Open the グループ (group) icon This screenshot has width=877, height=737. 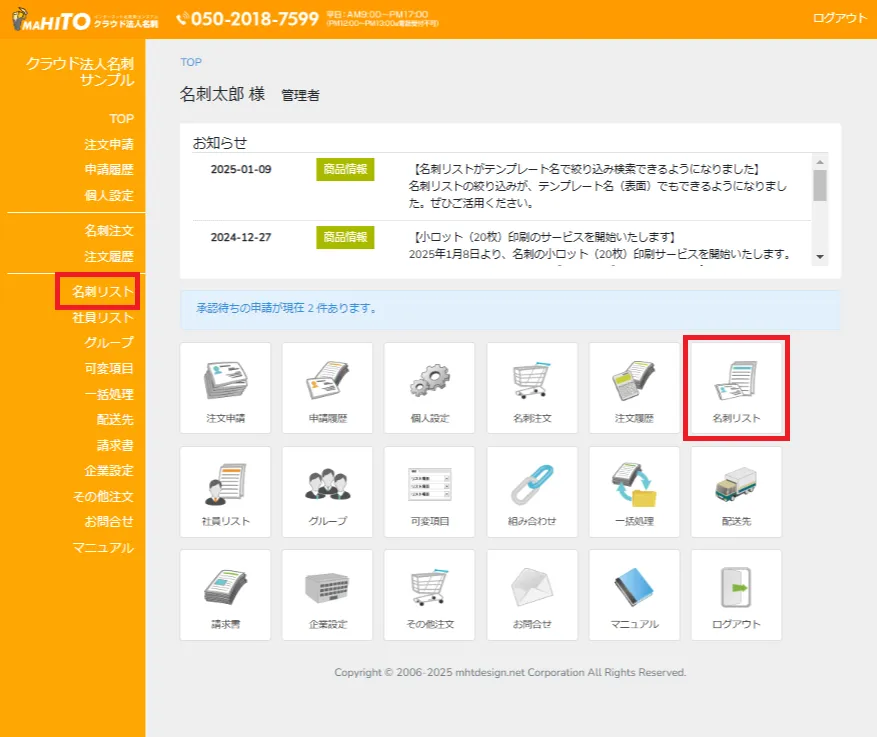click(327, 491)
